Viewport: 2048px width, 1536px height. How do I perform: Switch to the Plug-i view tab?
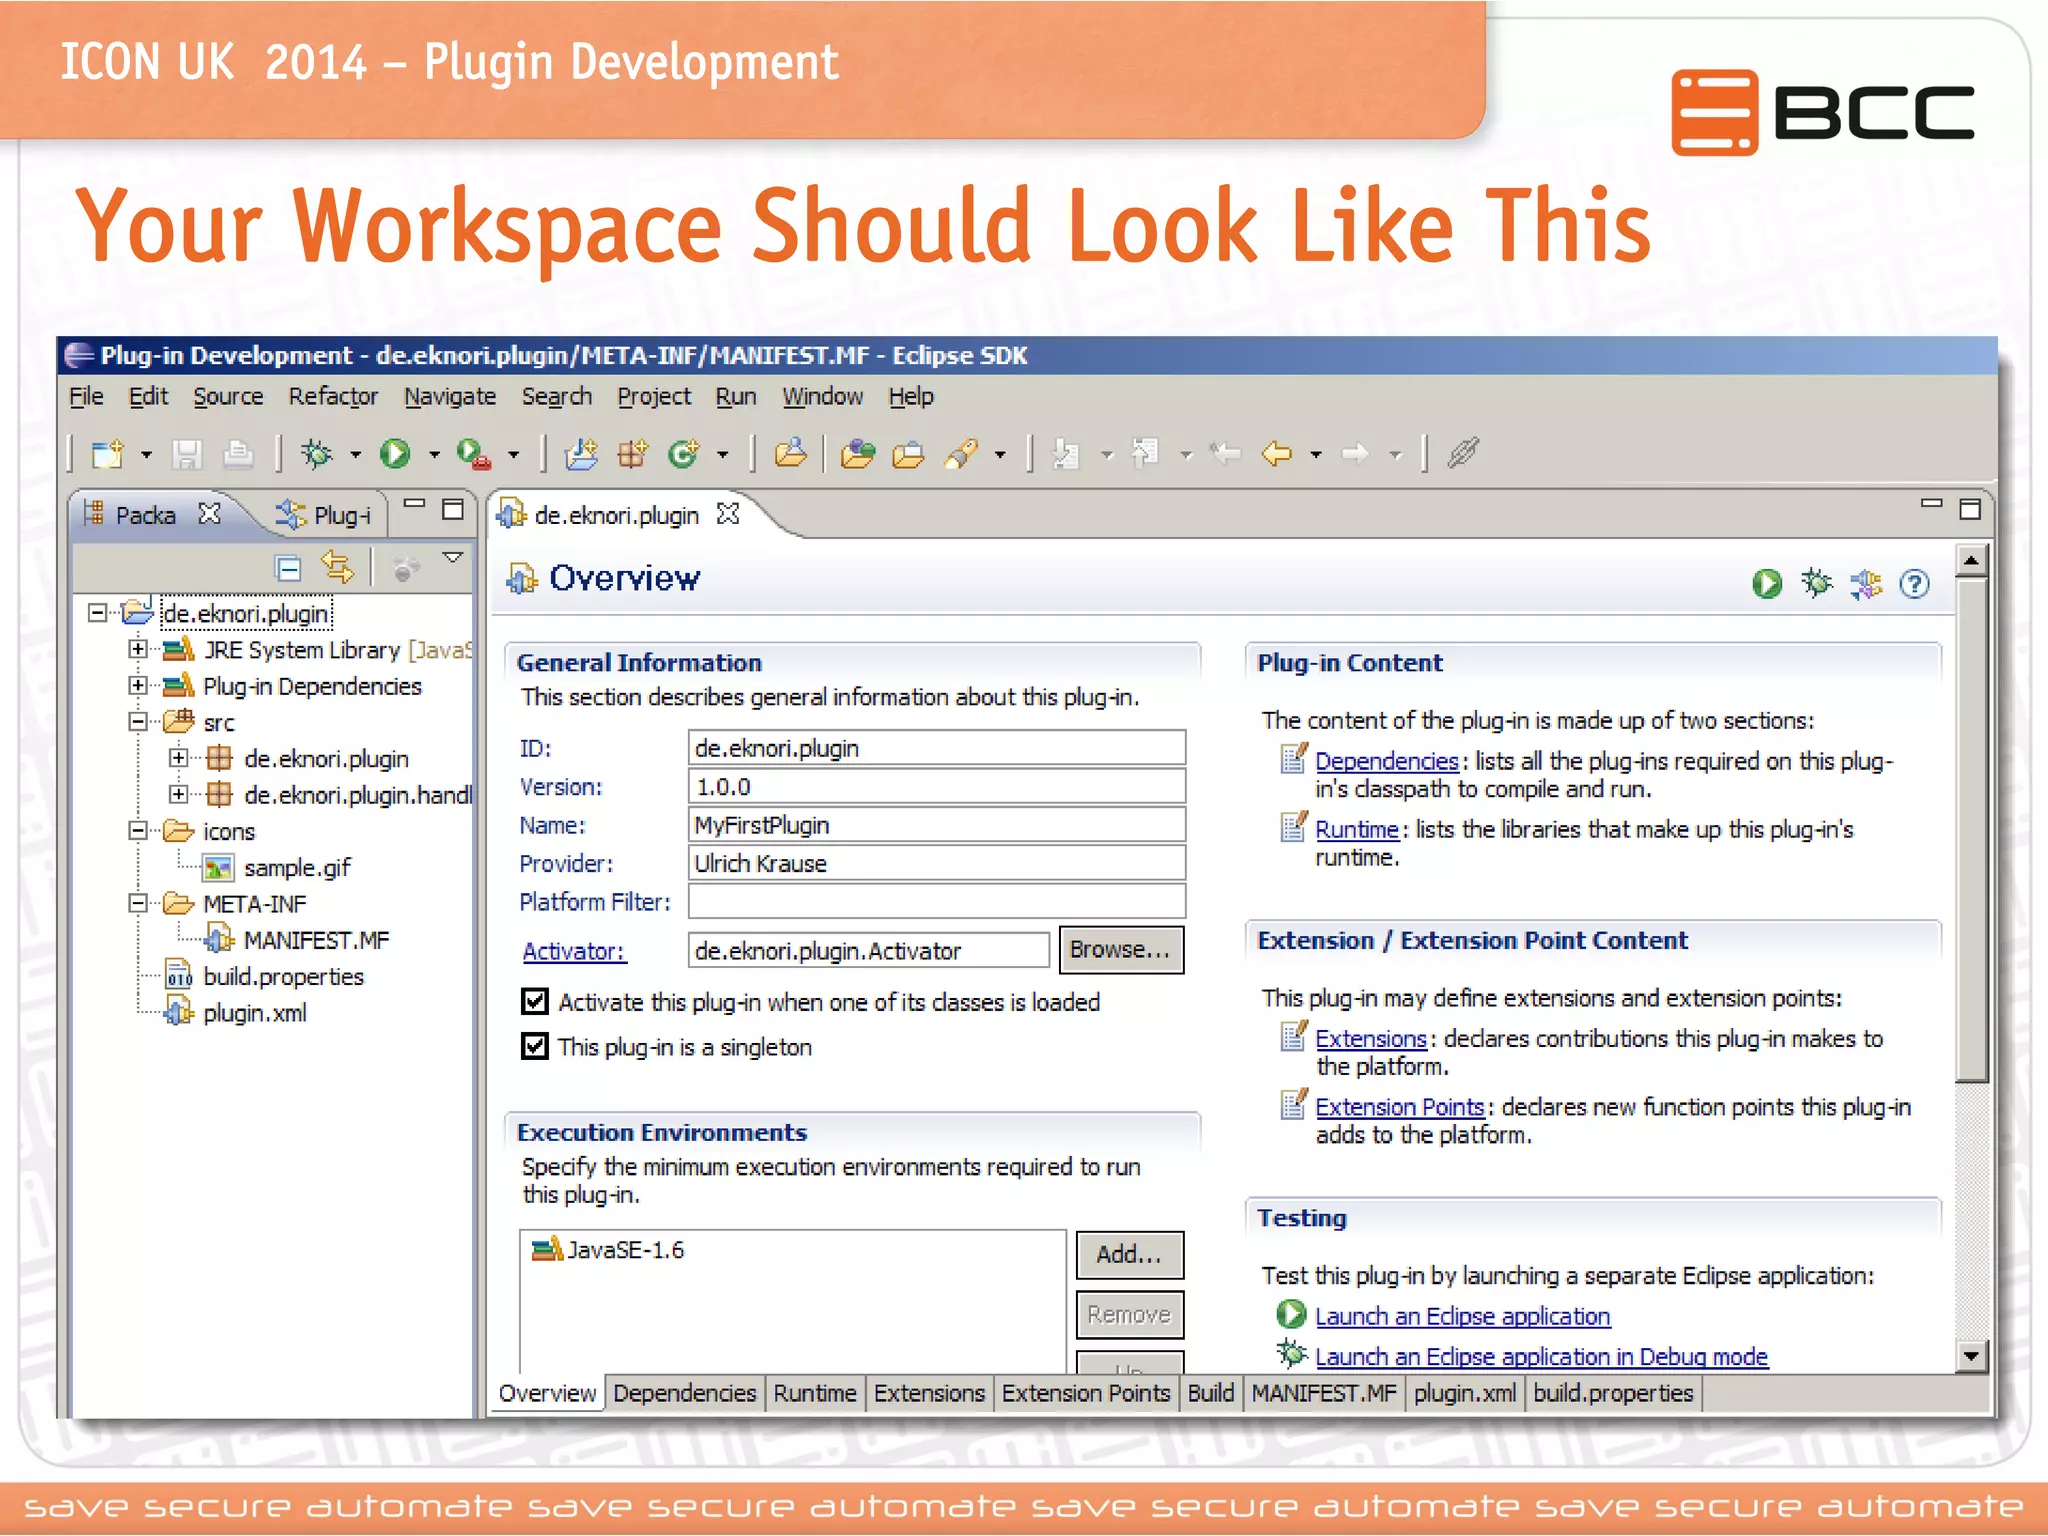326,515
